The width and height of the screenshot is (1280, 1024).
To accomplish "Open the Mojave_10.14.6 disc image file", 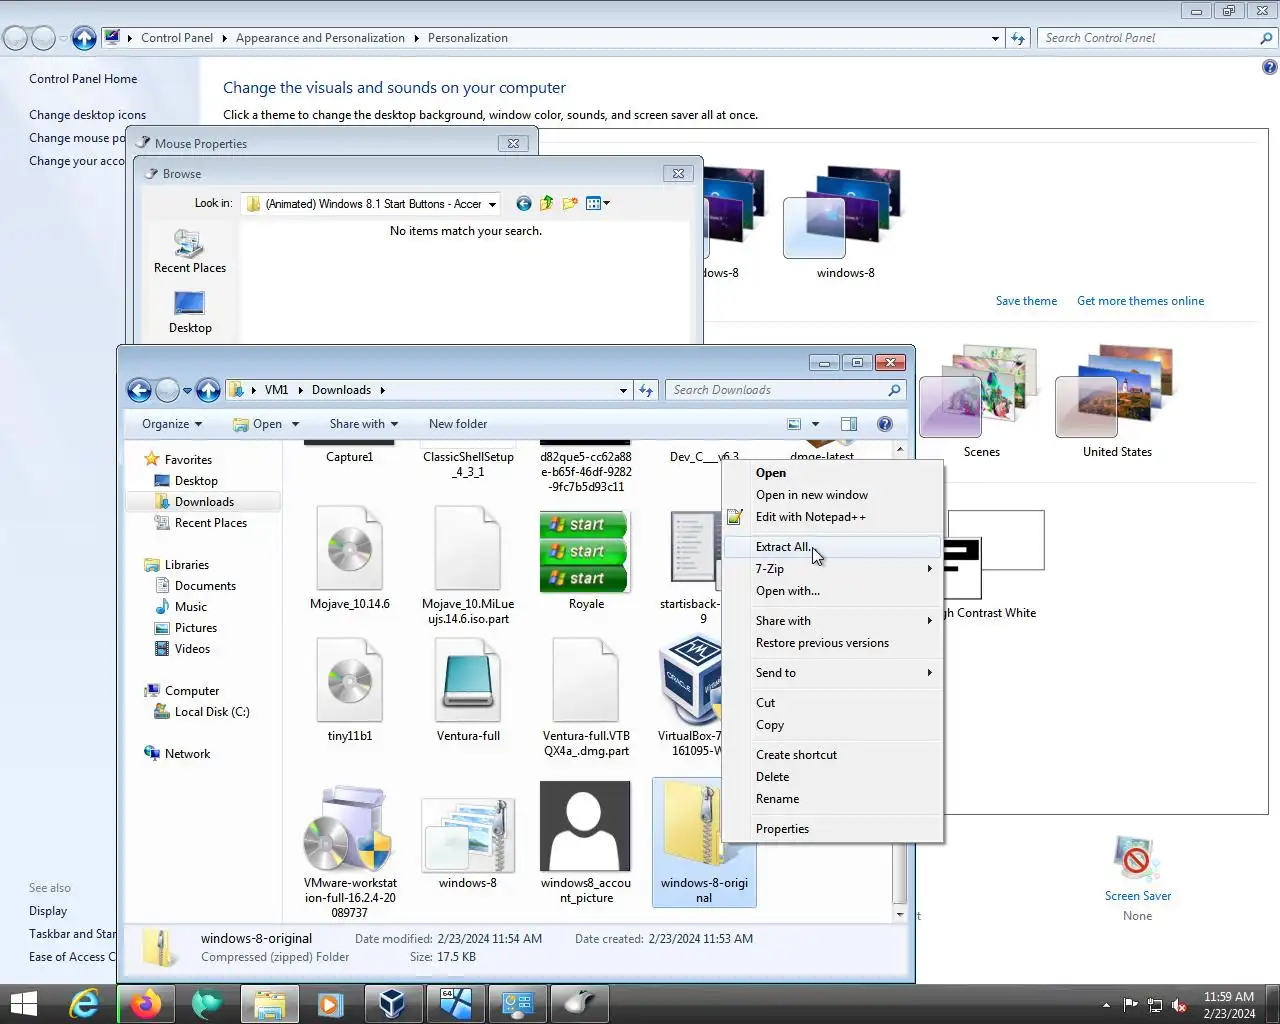I will [x=350, y=558].
